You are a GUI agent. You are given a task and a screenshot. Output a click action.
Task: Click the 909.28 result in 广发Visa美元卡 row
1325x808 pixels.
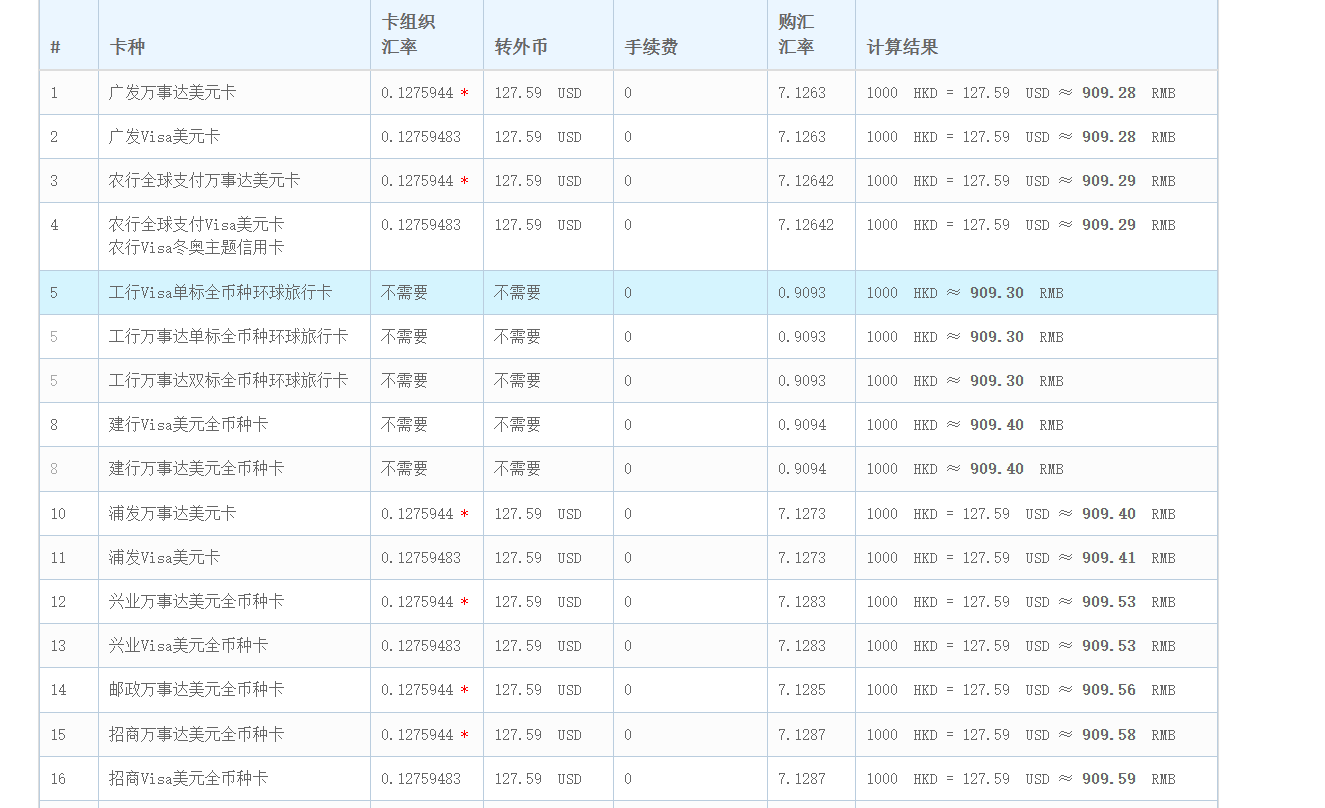(1109, 137)
